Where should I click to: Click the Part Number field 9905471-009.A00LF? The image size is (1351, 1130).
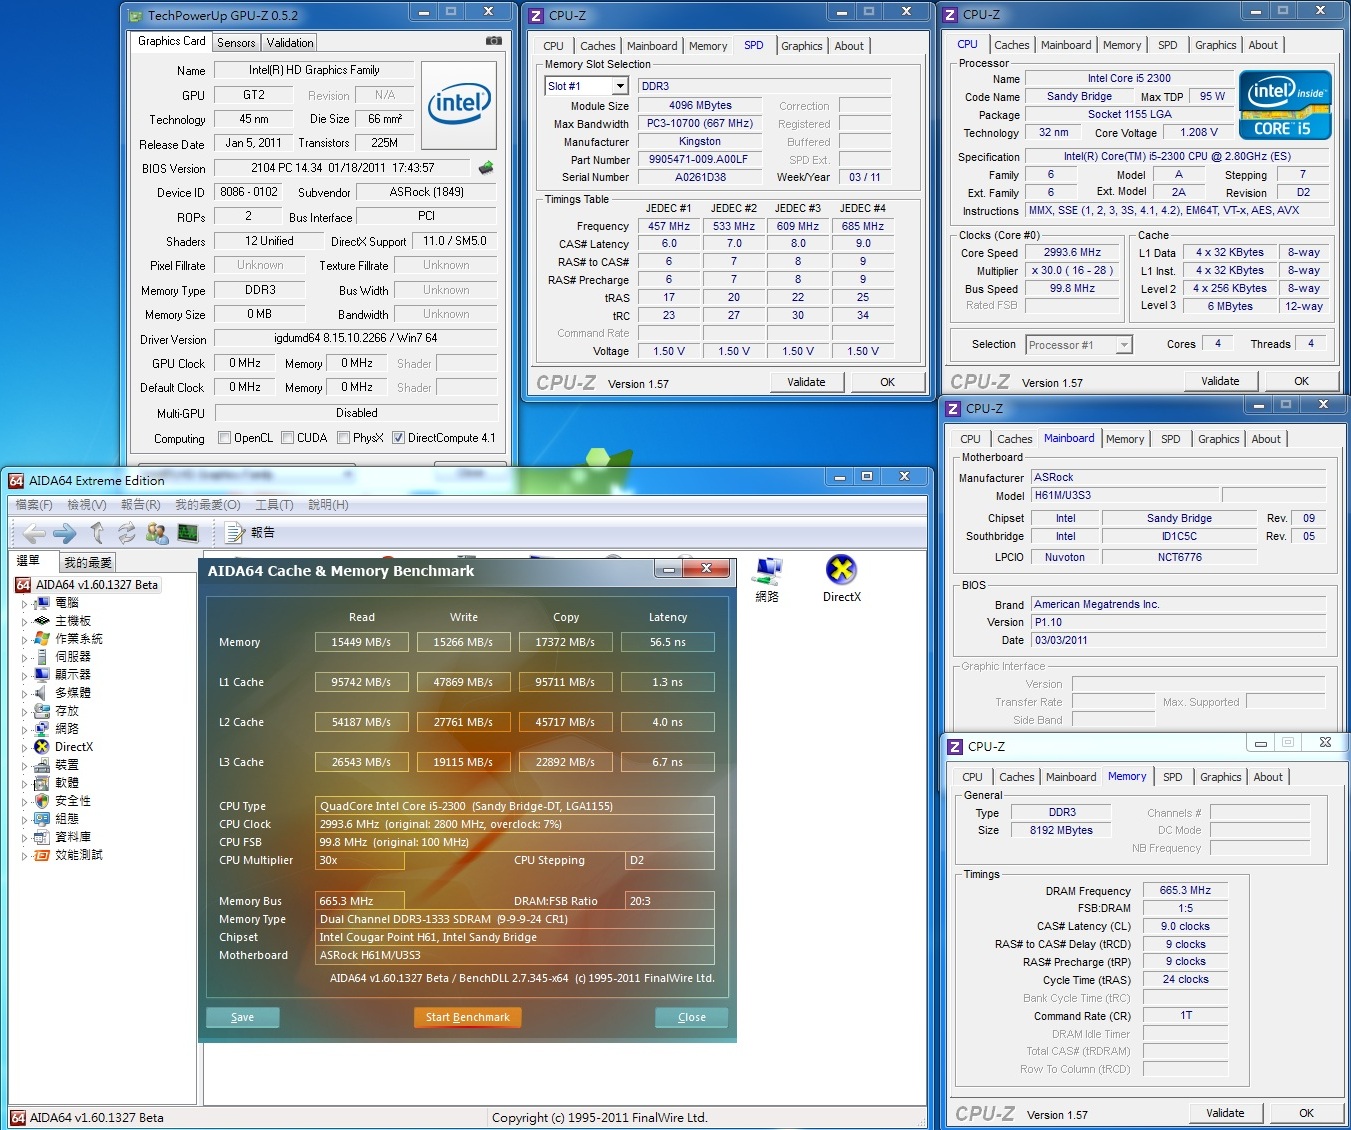[700, 159]
